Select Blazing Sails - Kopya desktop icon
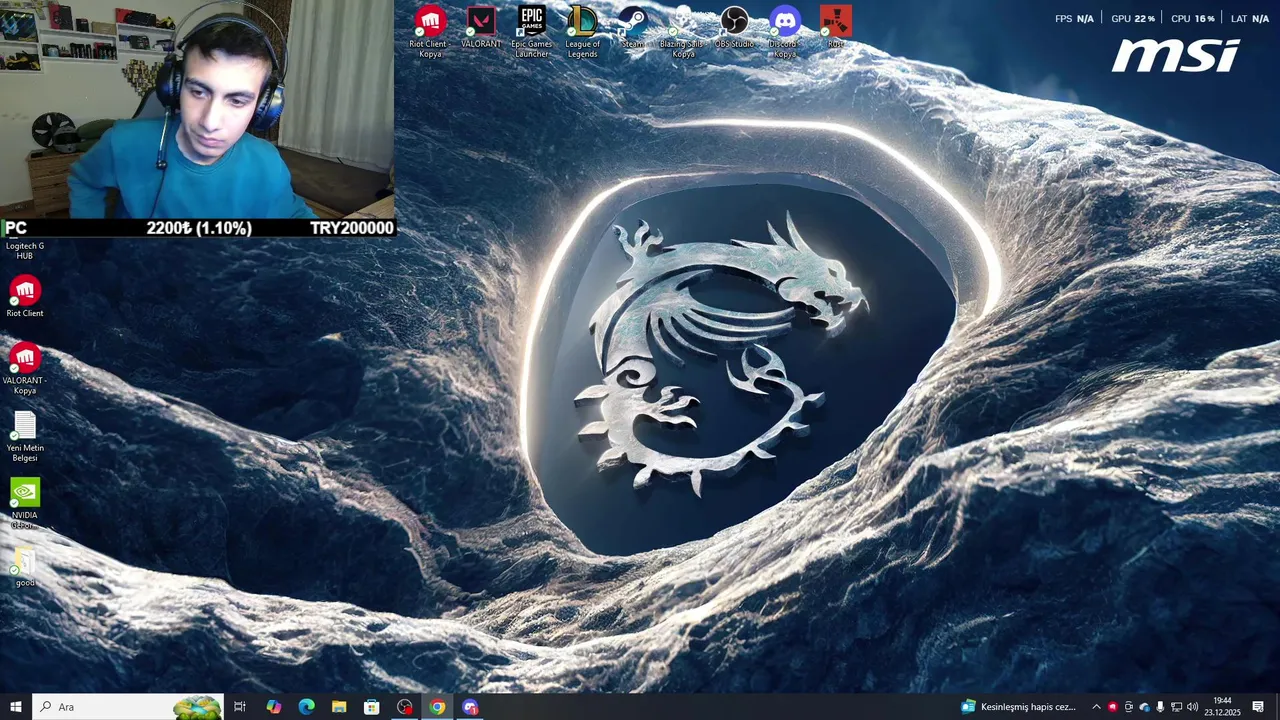This screenshot has height=720, width=1280. pos(683,32)
